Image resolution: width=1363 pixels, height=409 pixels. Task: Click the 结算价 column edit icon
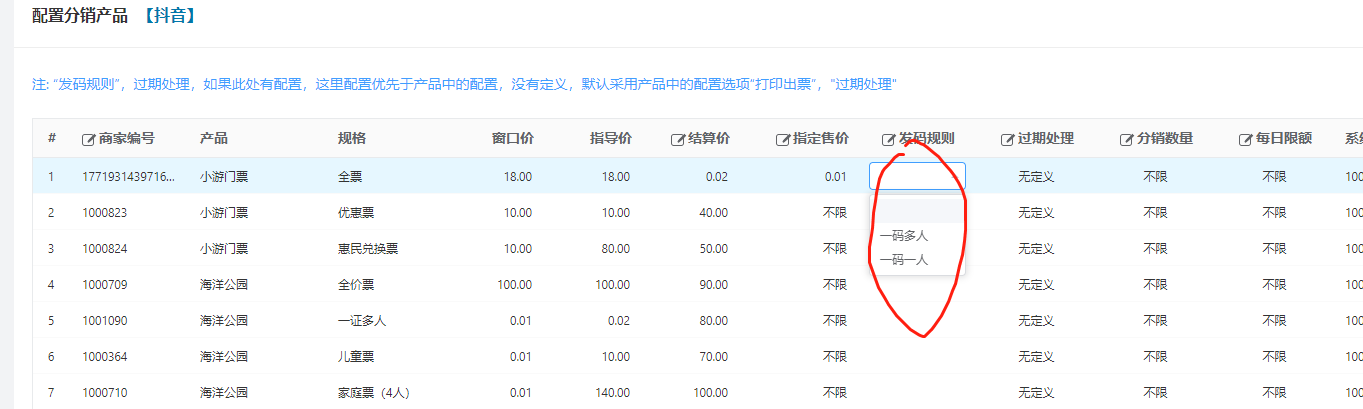[677, 139]
